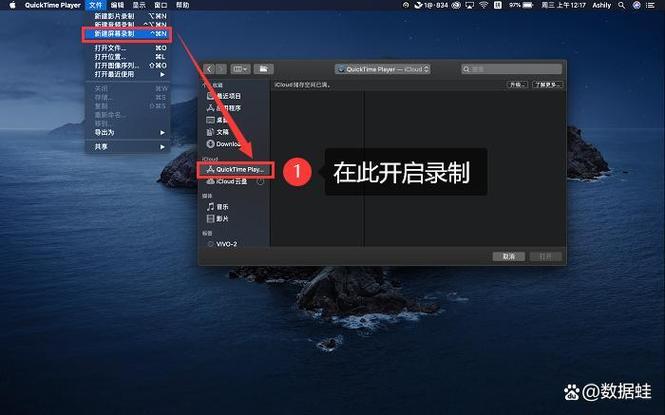
Task: Open the 编辑 menu
Action: click(x=117, y=5)
